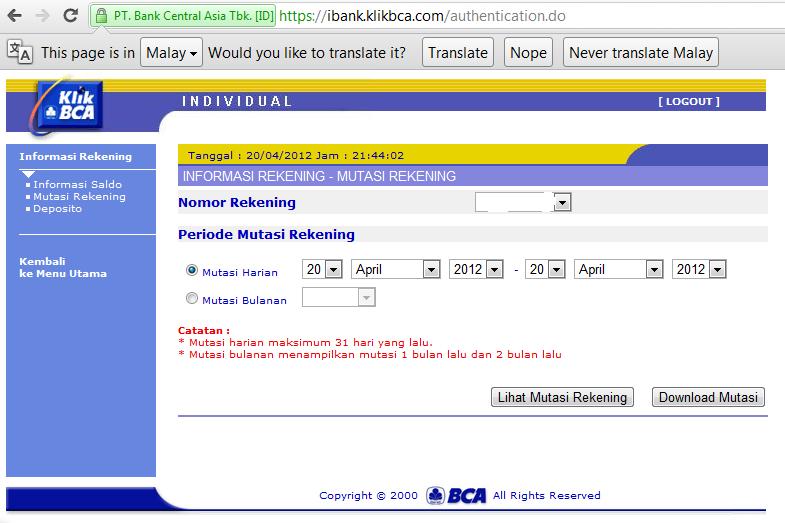Open the Malay language dropdown
Image resolution: width=785 pixels, height=523 pixels.
171,52
